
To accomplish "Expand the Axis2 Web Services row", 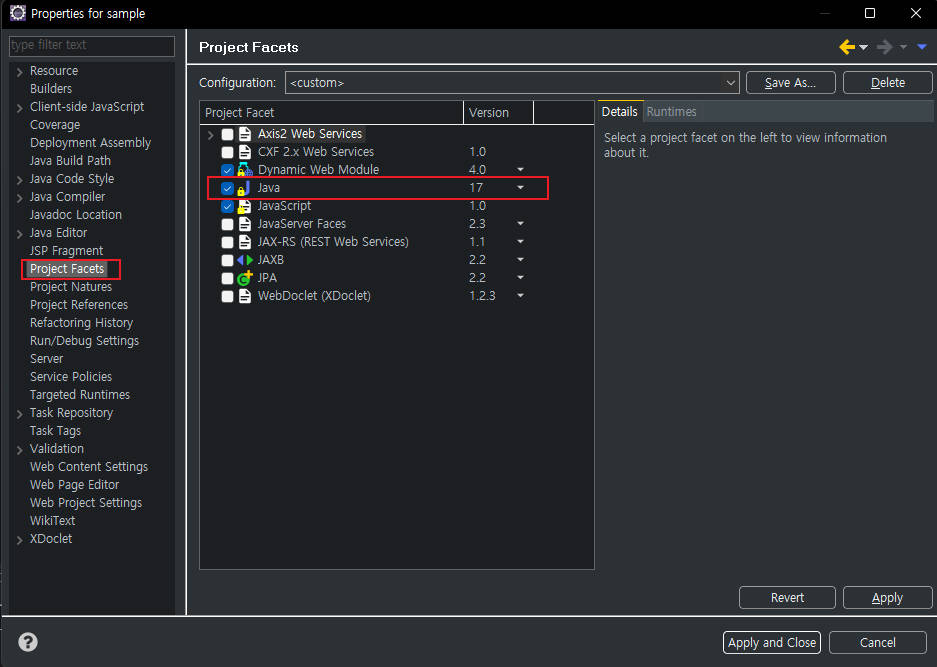I will [210, 134].
